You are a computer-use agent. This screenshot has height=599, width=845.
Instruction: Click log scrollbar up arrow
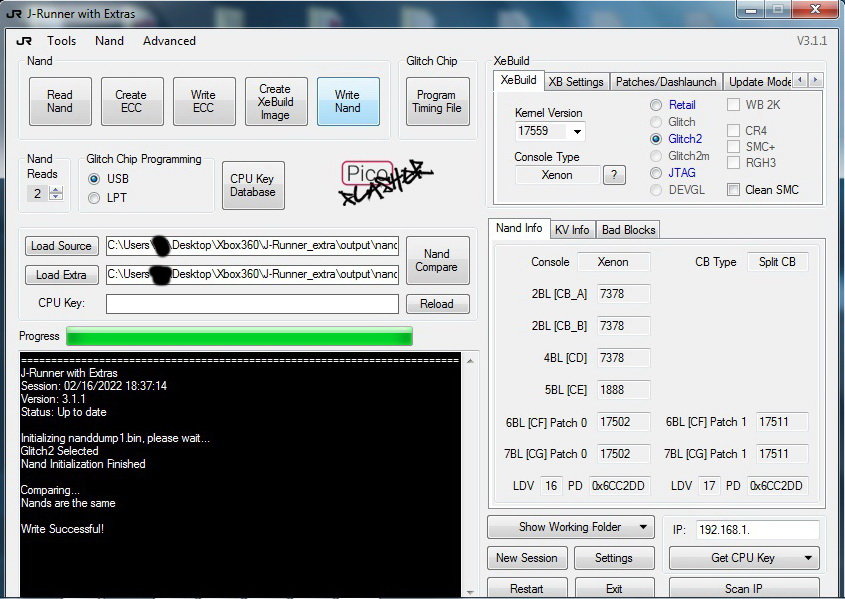point(470,361)
